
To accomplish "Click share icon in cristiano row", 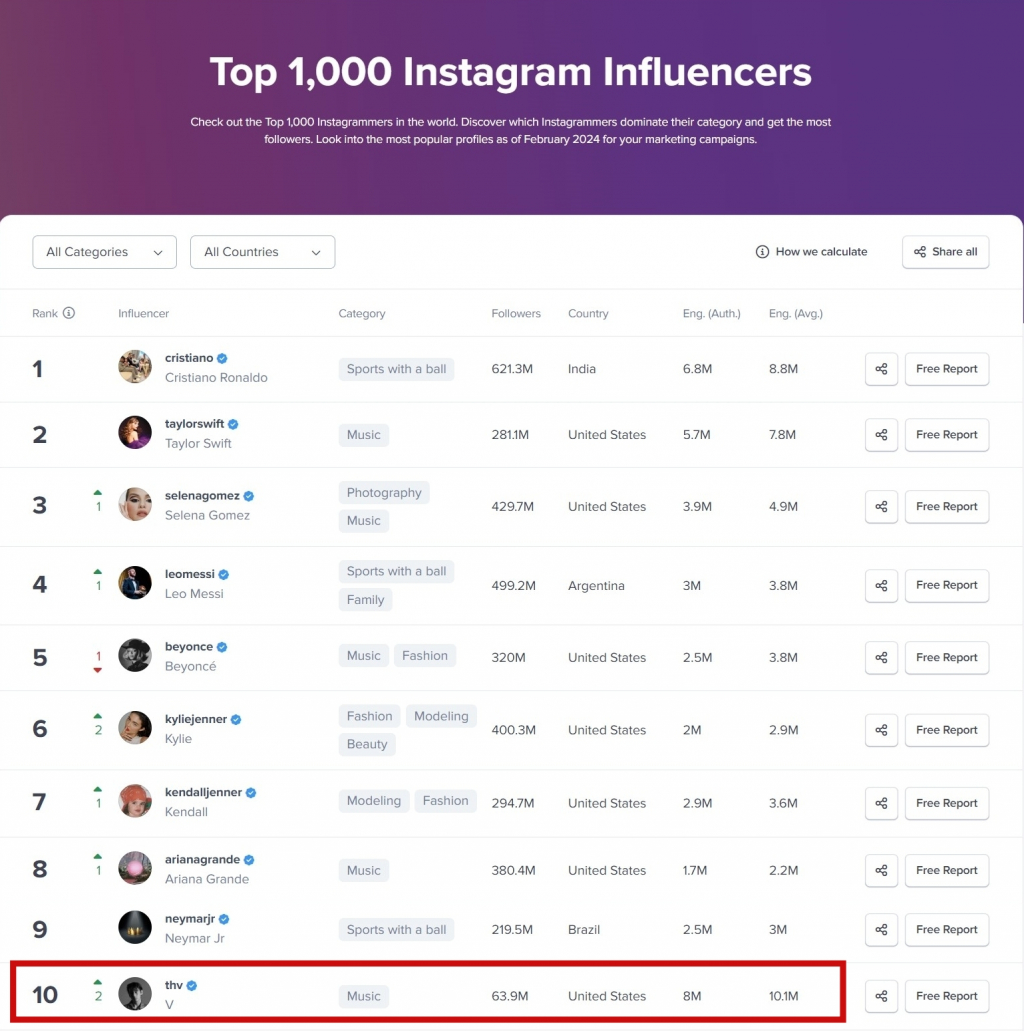I will coord(881,369).
